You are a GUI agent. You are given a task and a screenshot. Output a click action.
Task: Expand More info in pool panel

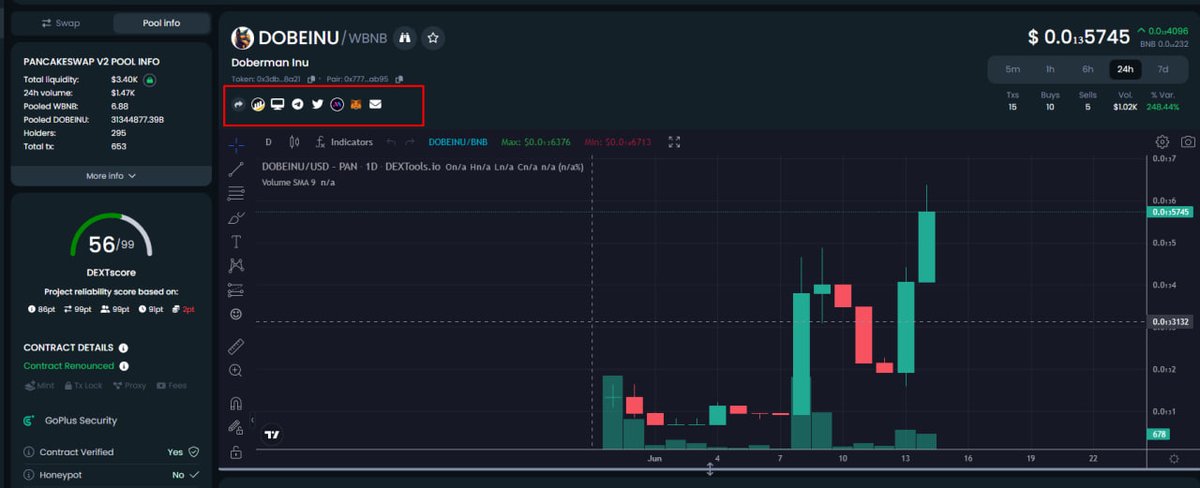pyautogui.click(x=111, y=175)
